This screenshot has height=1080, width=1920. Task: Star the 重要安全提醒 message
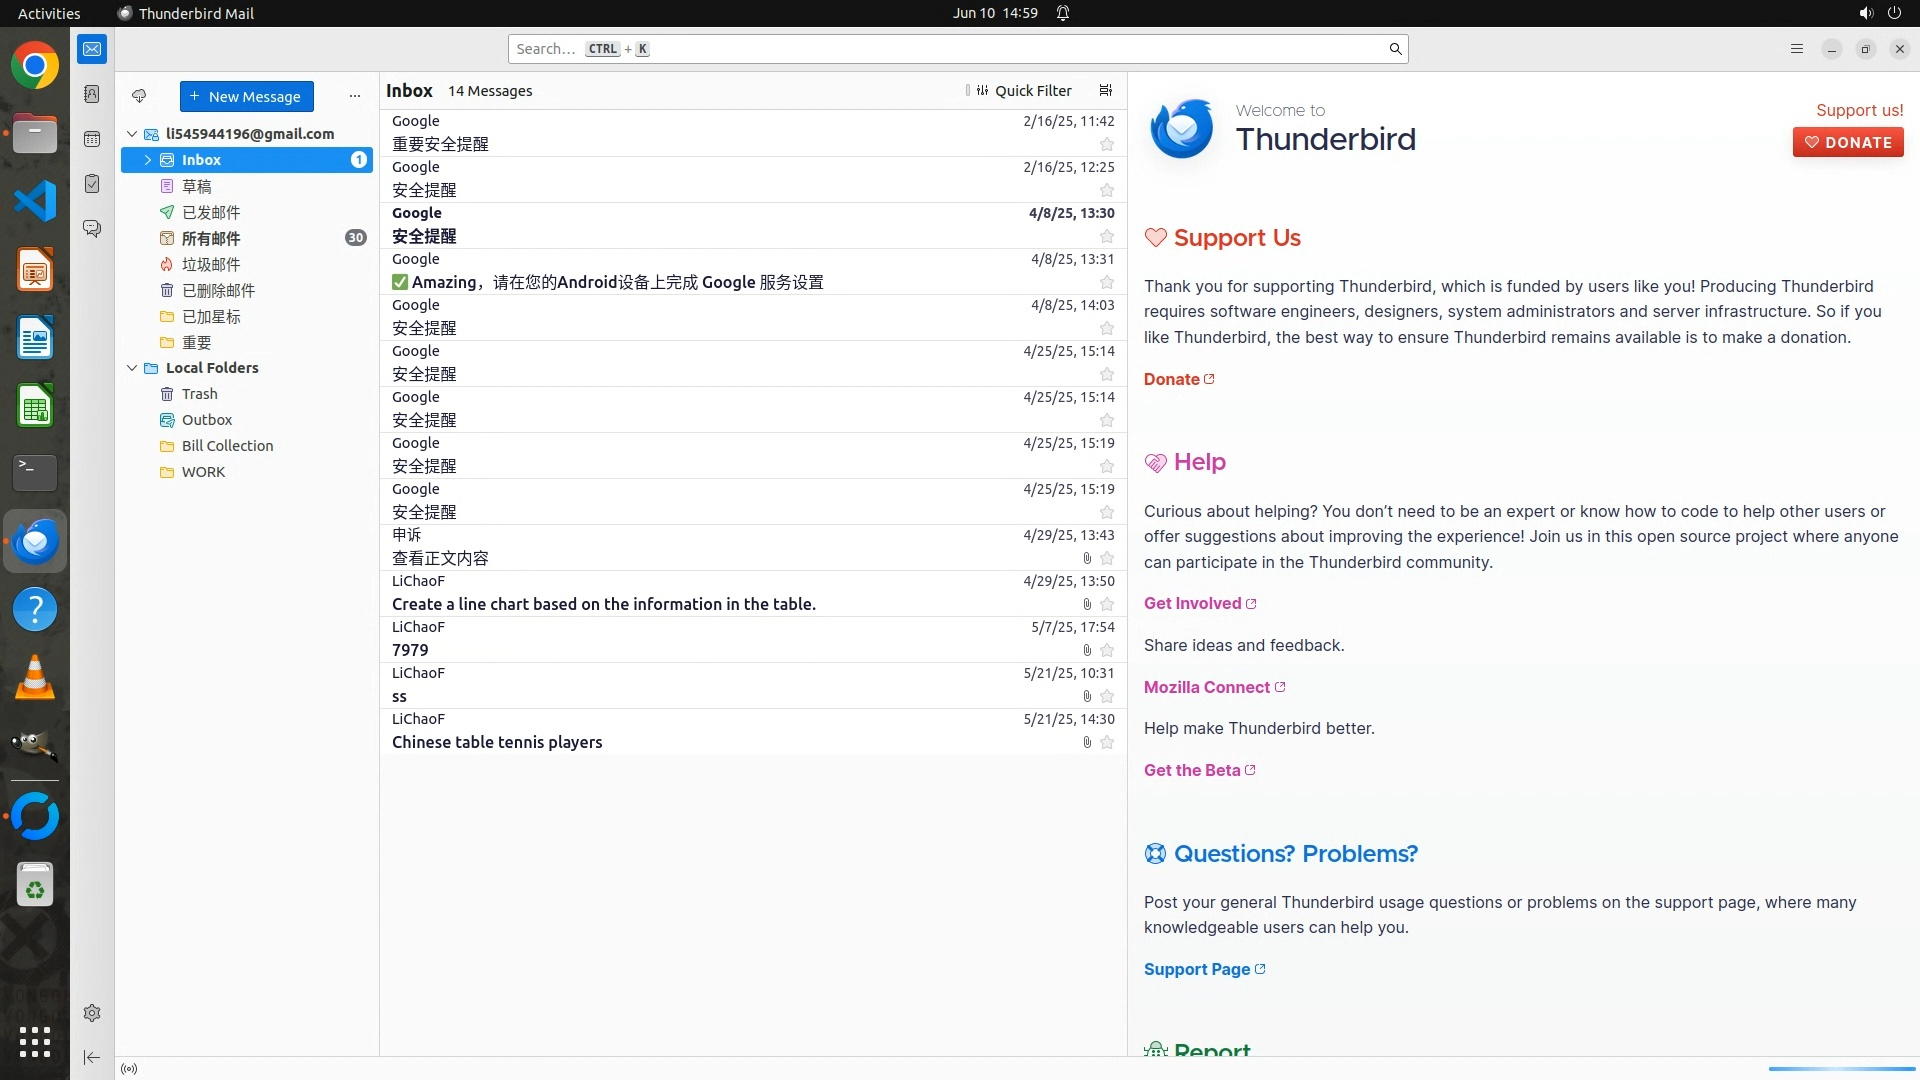pos(1106,144)
